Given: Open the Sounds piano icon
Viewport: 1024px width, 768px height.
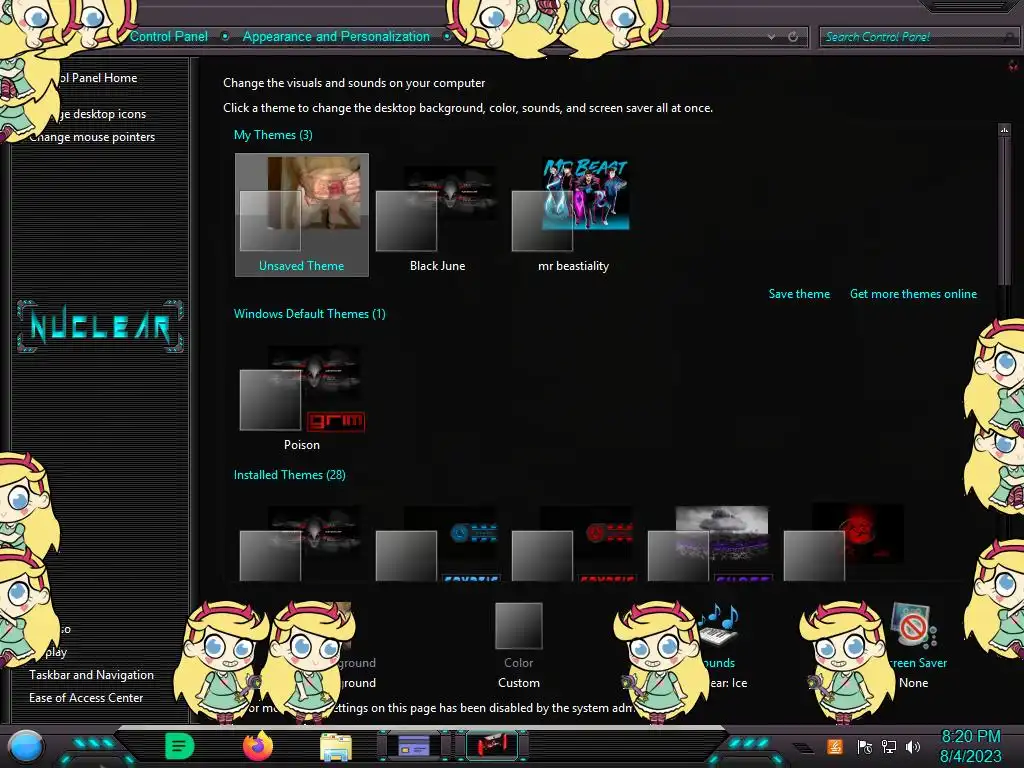Looking at the screenshot, I should (718, 625).
